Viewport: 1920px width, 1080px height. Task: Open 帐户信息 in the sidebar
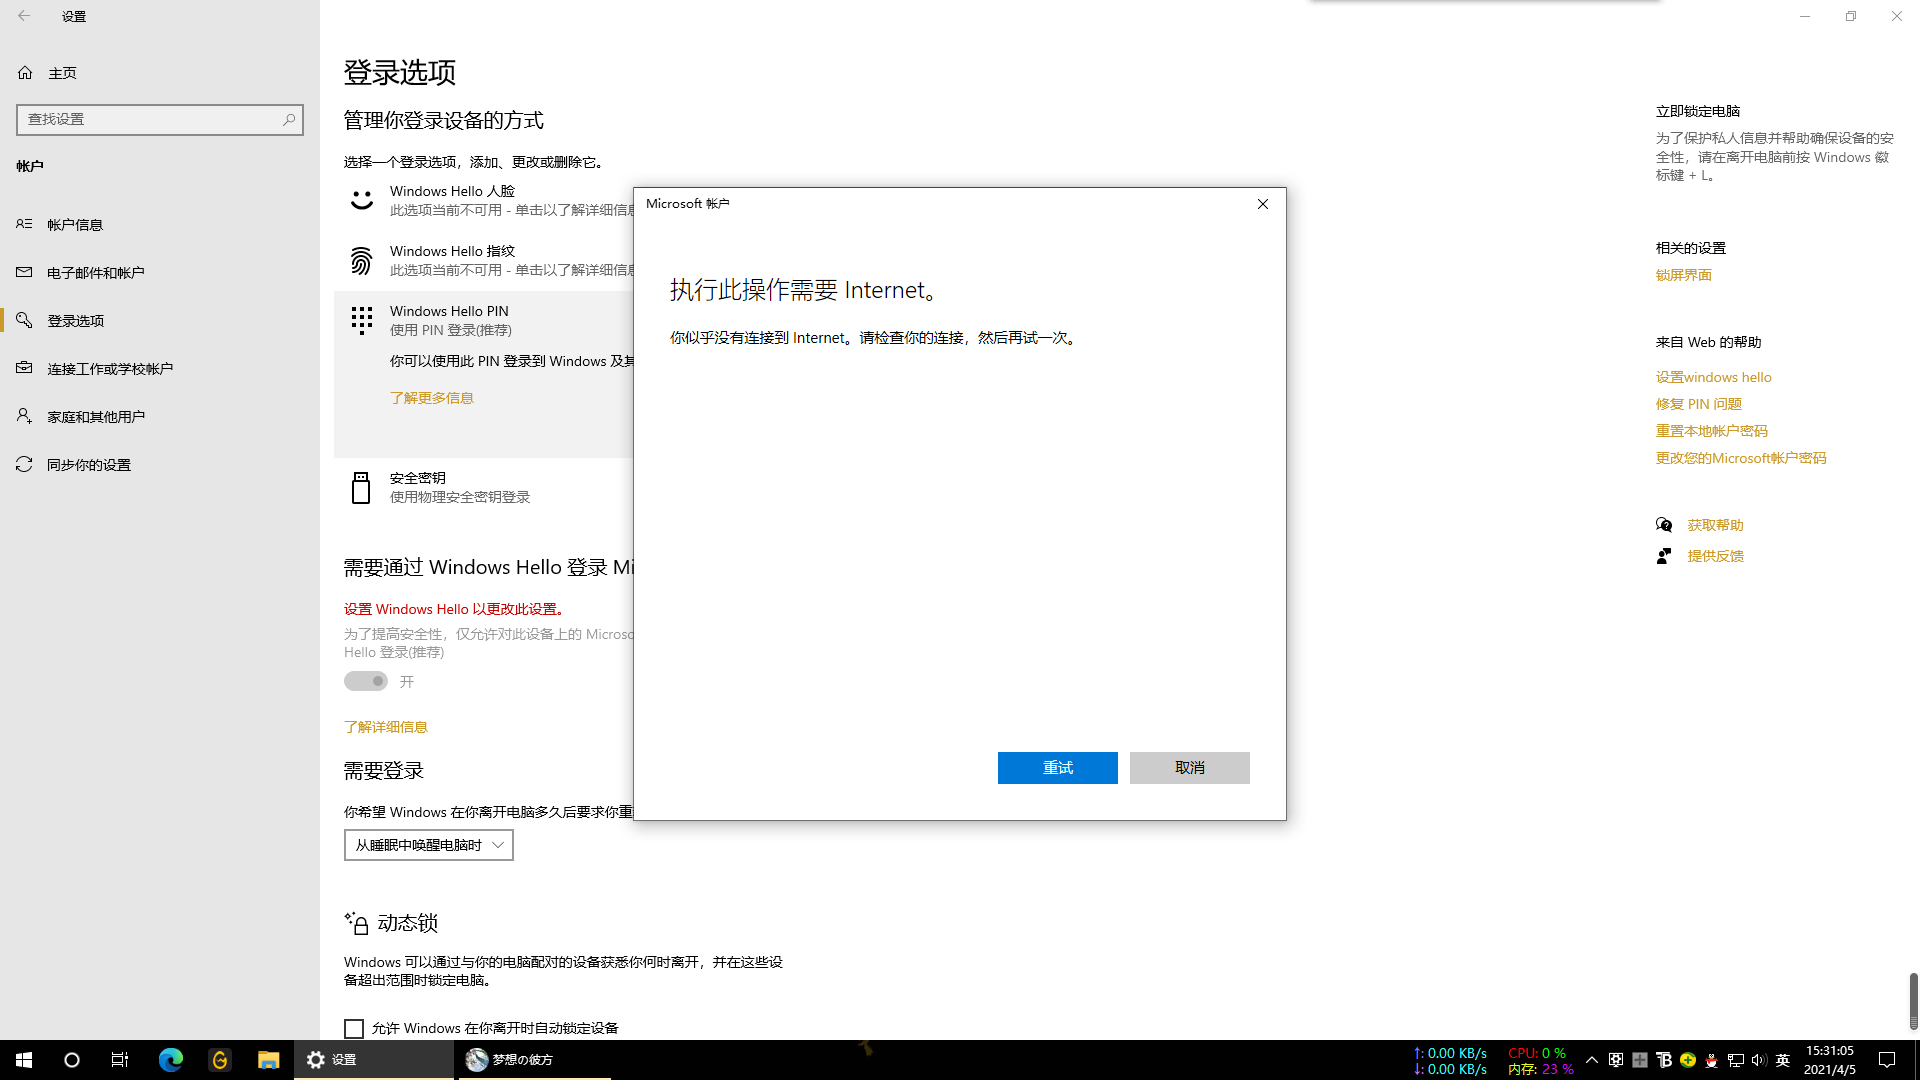pos(73,224)
